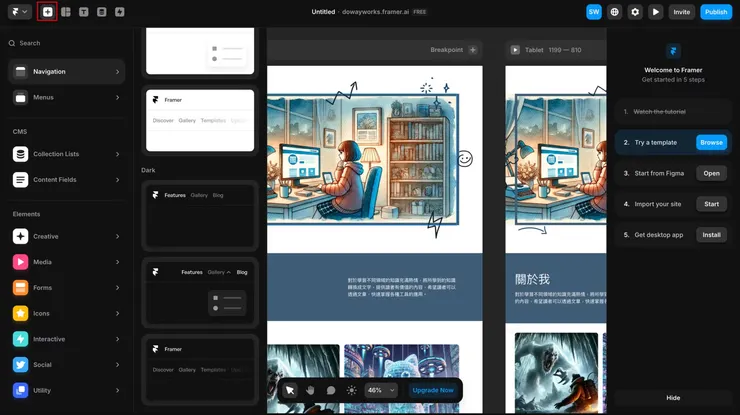Click the Preview play button in top bar

(x=656, y=12)
